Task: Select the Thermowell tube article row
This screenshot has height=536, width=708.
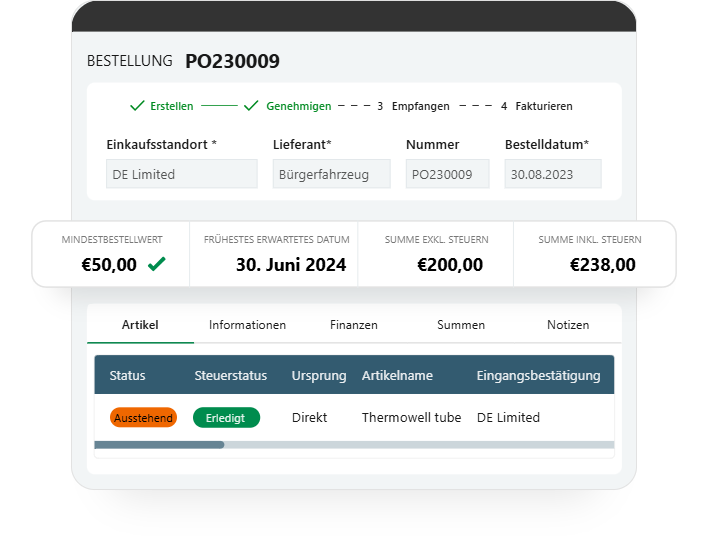Action: point(411,418)
